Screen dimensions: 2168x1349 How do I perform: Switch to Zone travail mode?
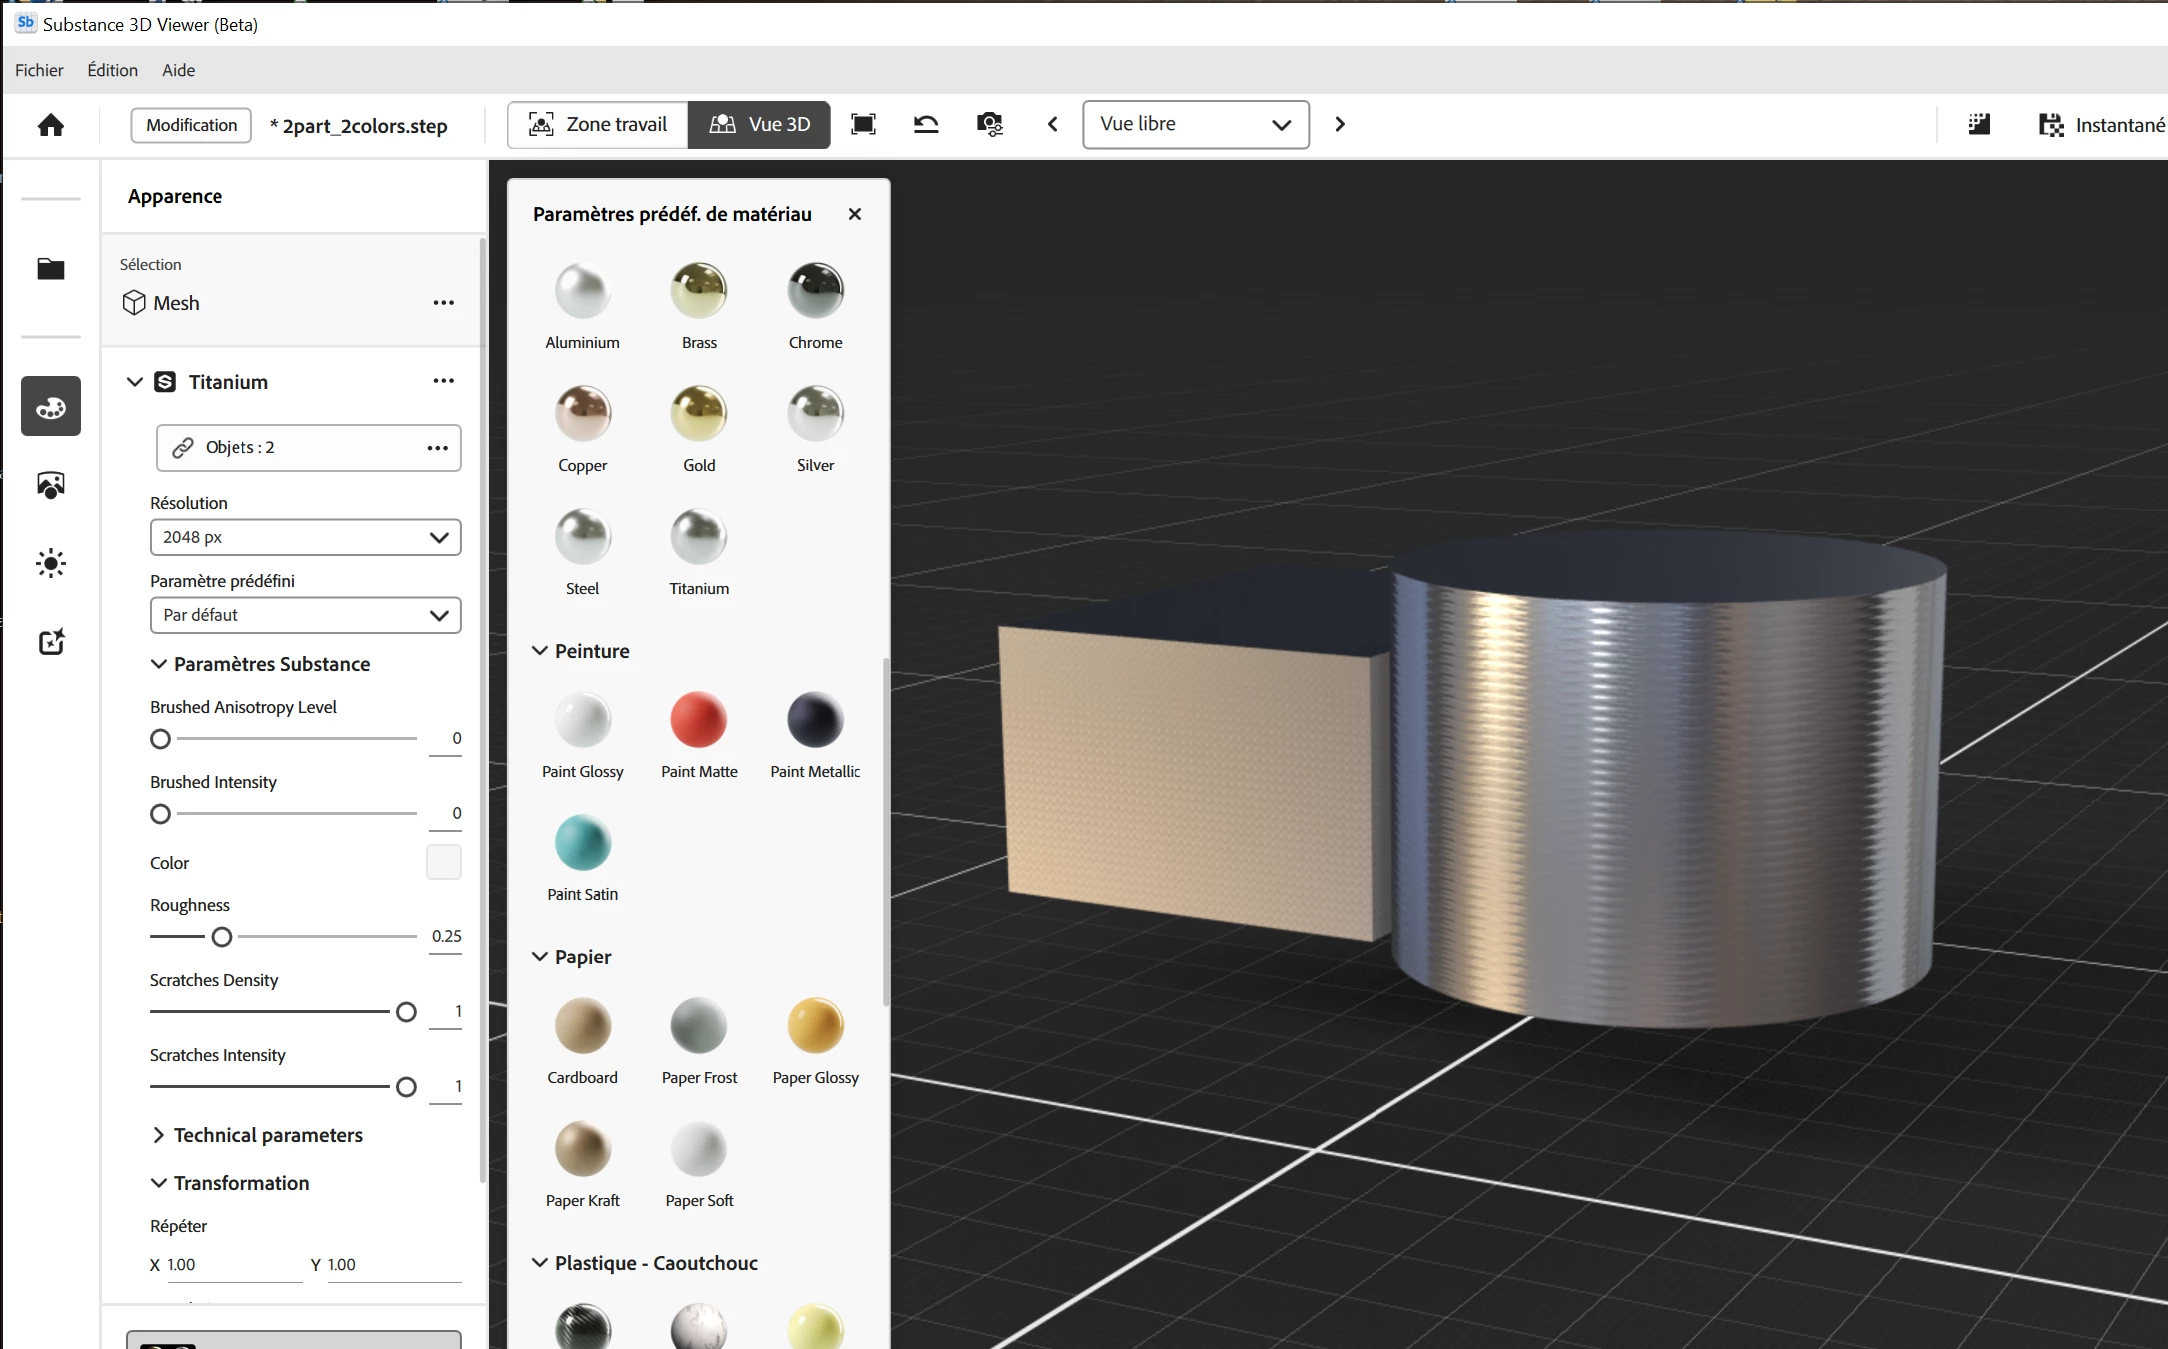tap(598, 124)
